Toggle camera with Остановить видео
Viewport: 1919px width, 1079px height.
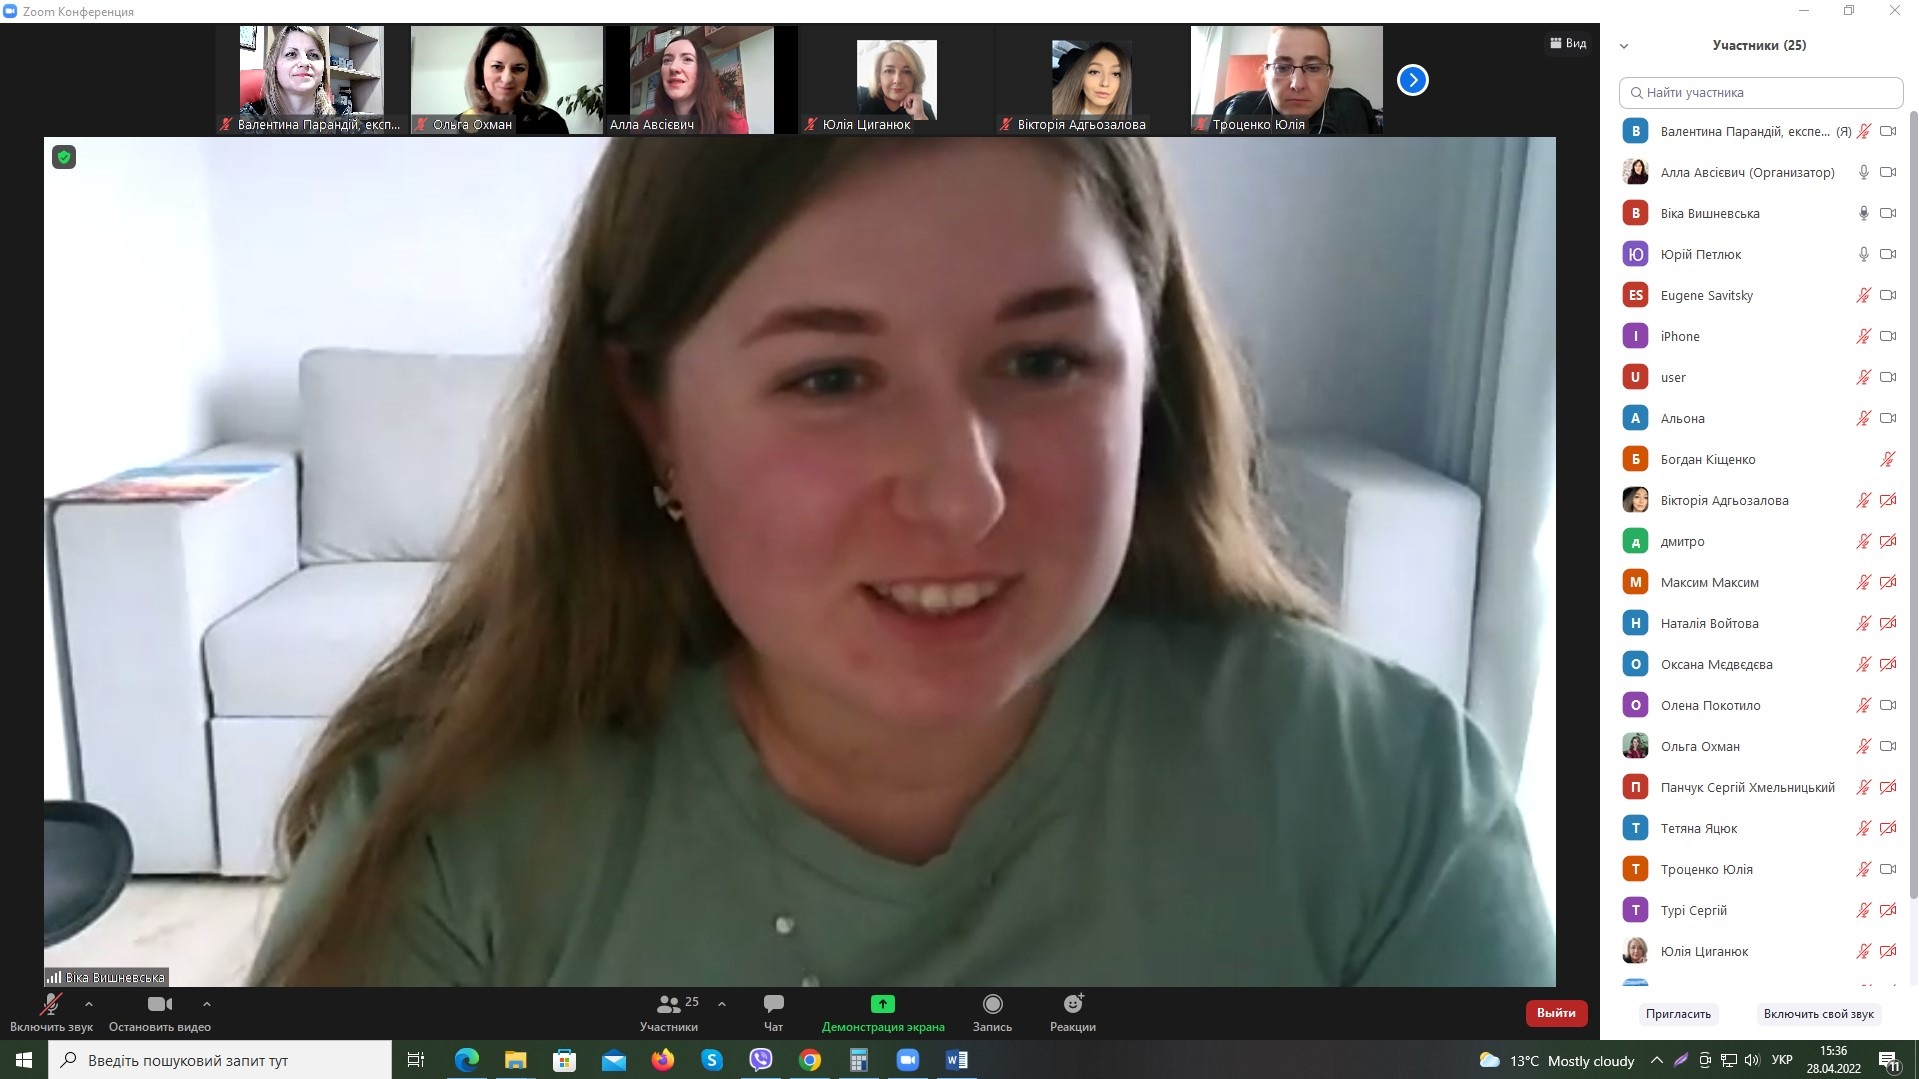click(x=159, y=1004)
